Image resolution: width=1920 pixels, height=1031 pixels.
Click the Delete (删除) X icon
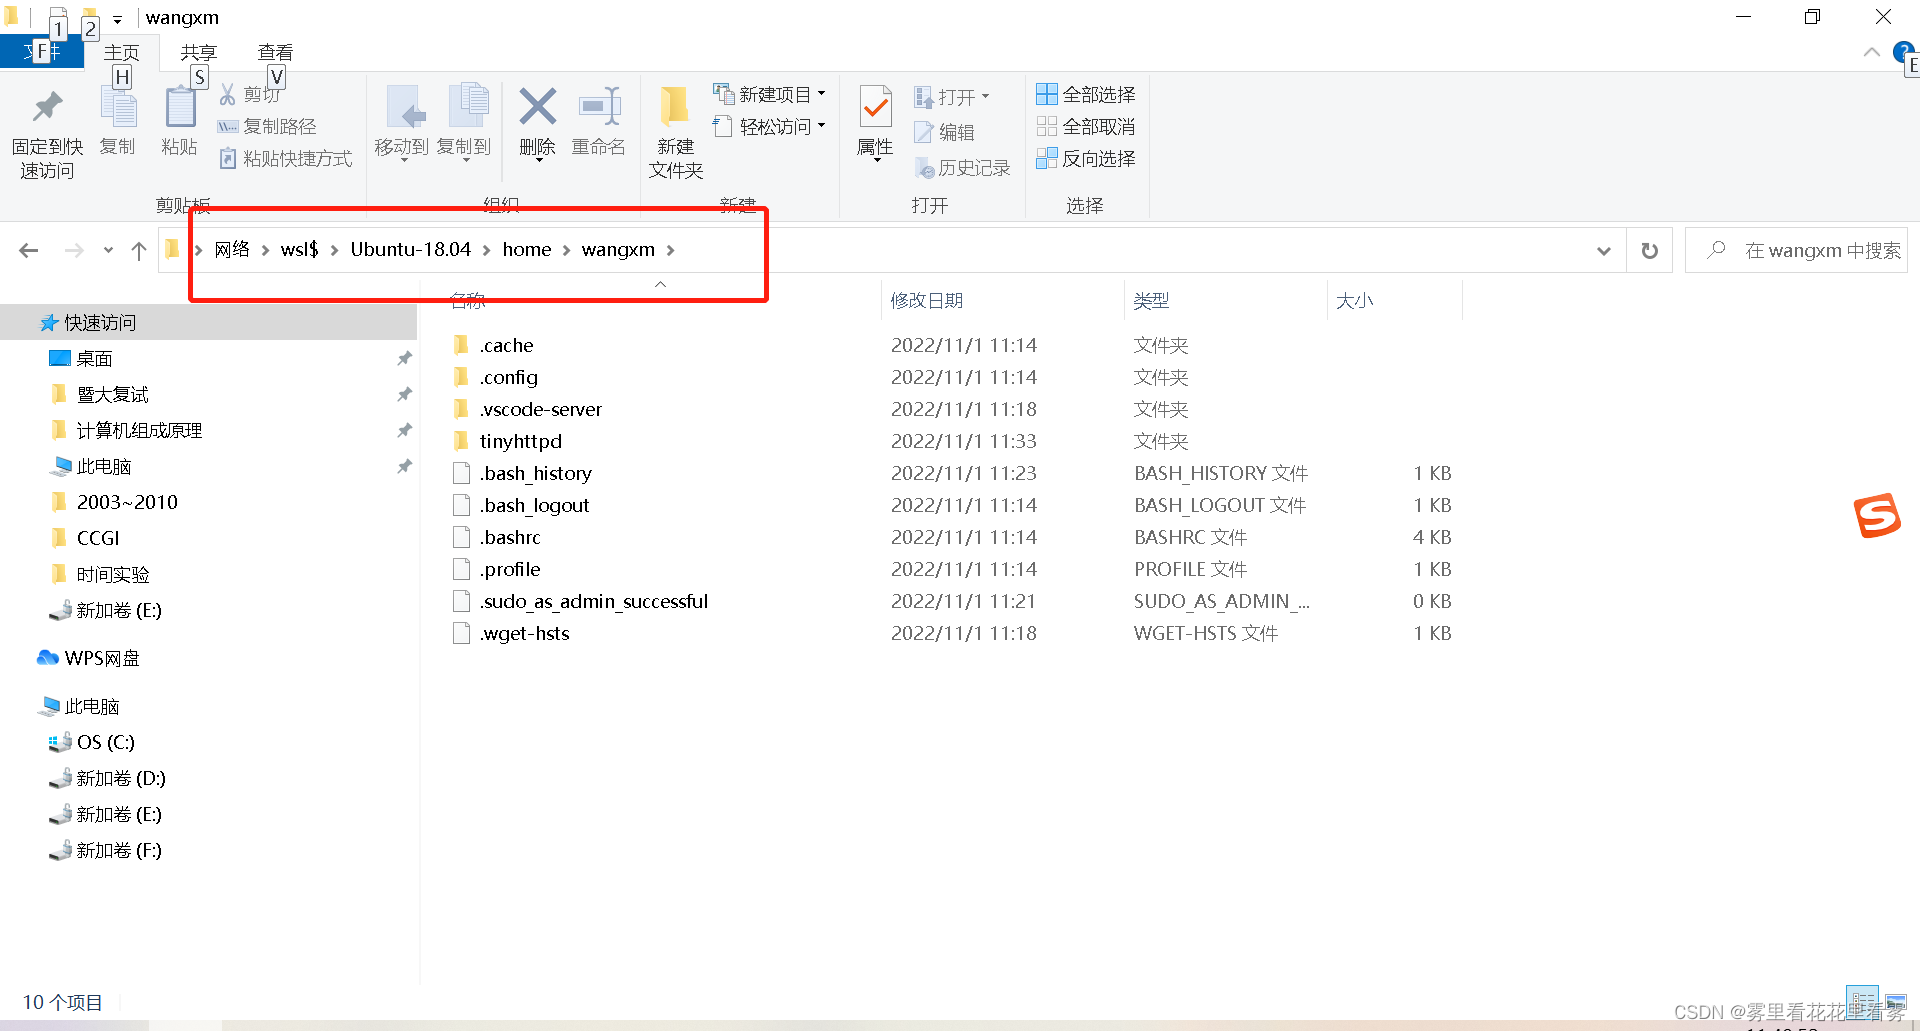click(537, 107)
